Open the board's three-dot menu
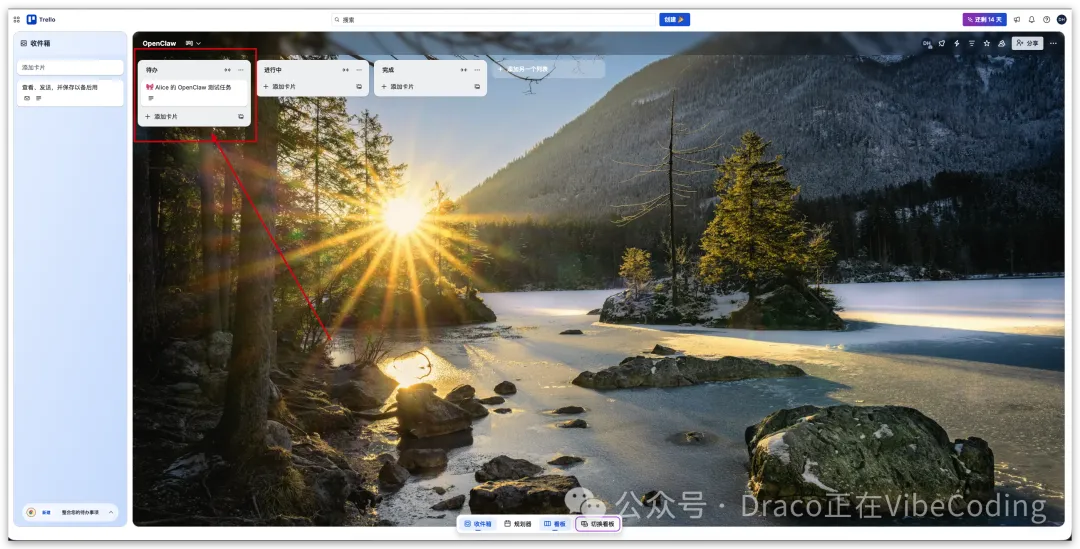 coord(1053,43)
